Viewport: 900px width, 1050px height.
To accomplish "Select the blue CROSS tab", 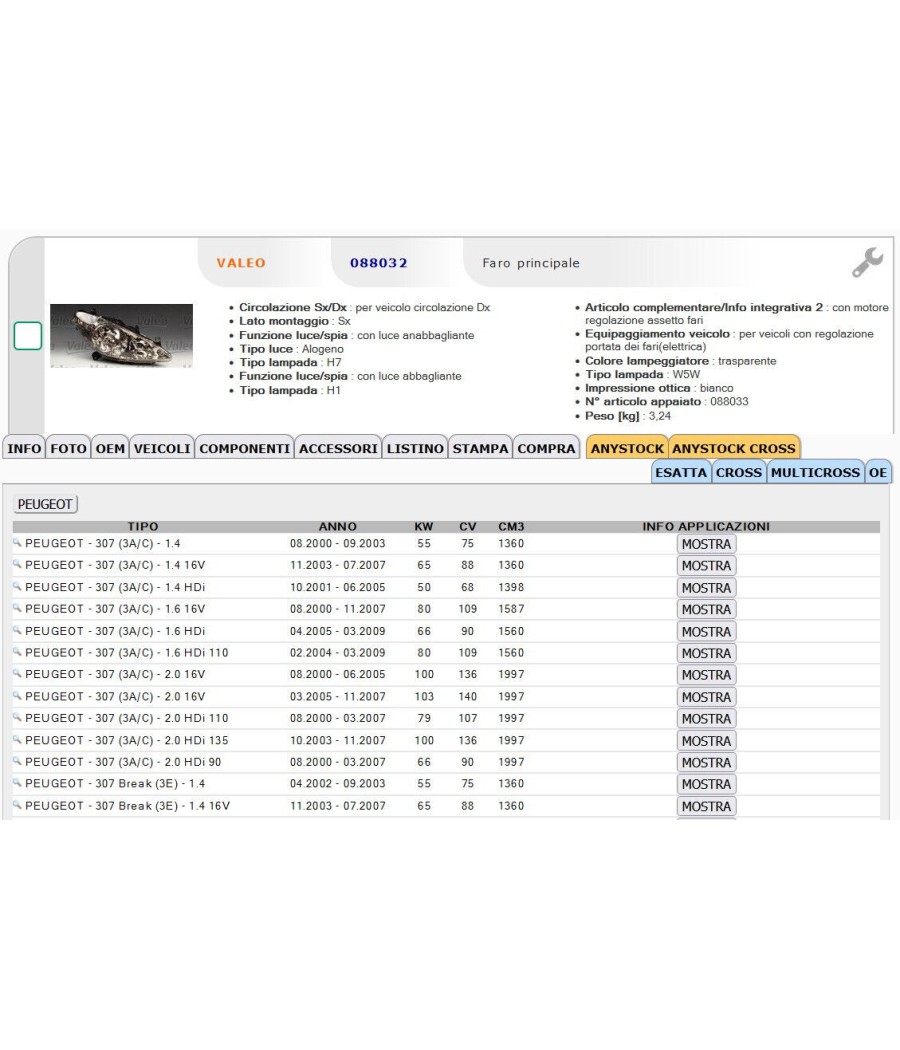I will [x=739, y=472].
